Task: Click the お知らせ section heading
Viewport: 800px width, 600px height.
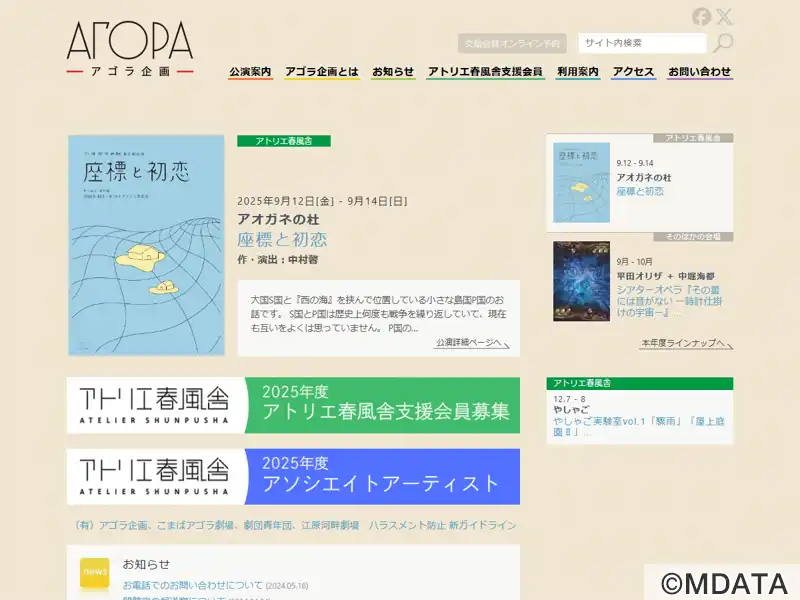Action: tap(146, 564)
